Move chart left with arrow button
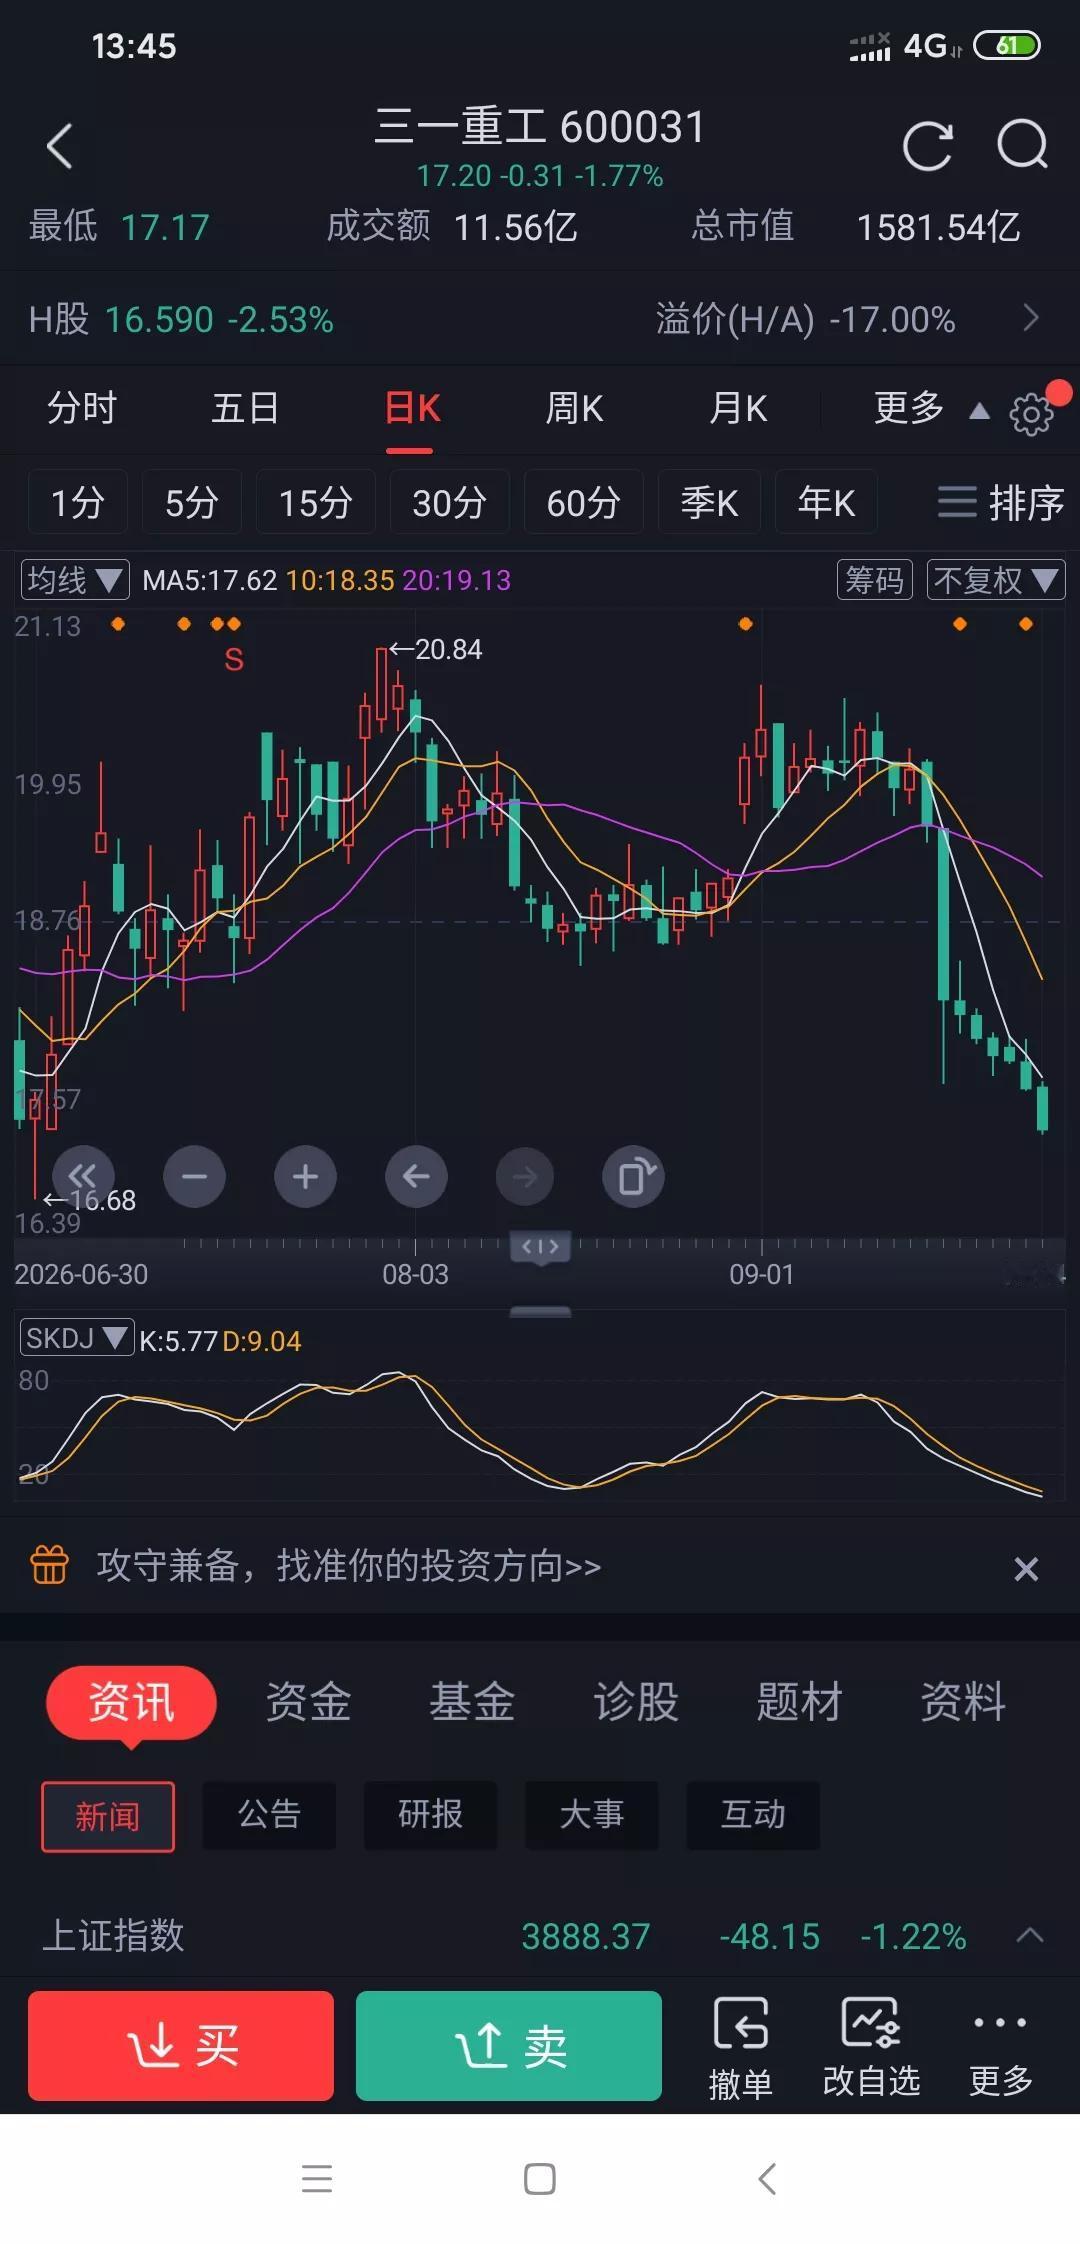The image size is (1080, 2244). (x=416, y=1177)
